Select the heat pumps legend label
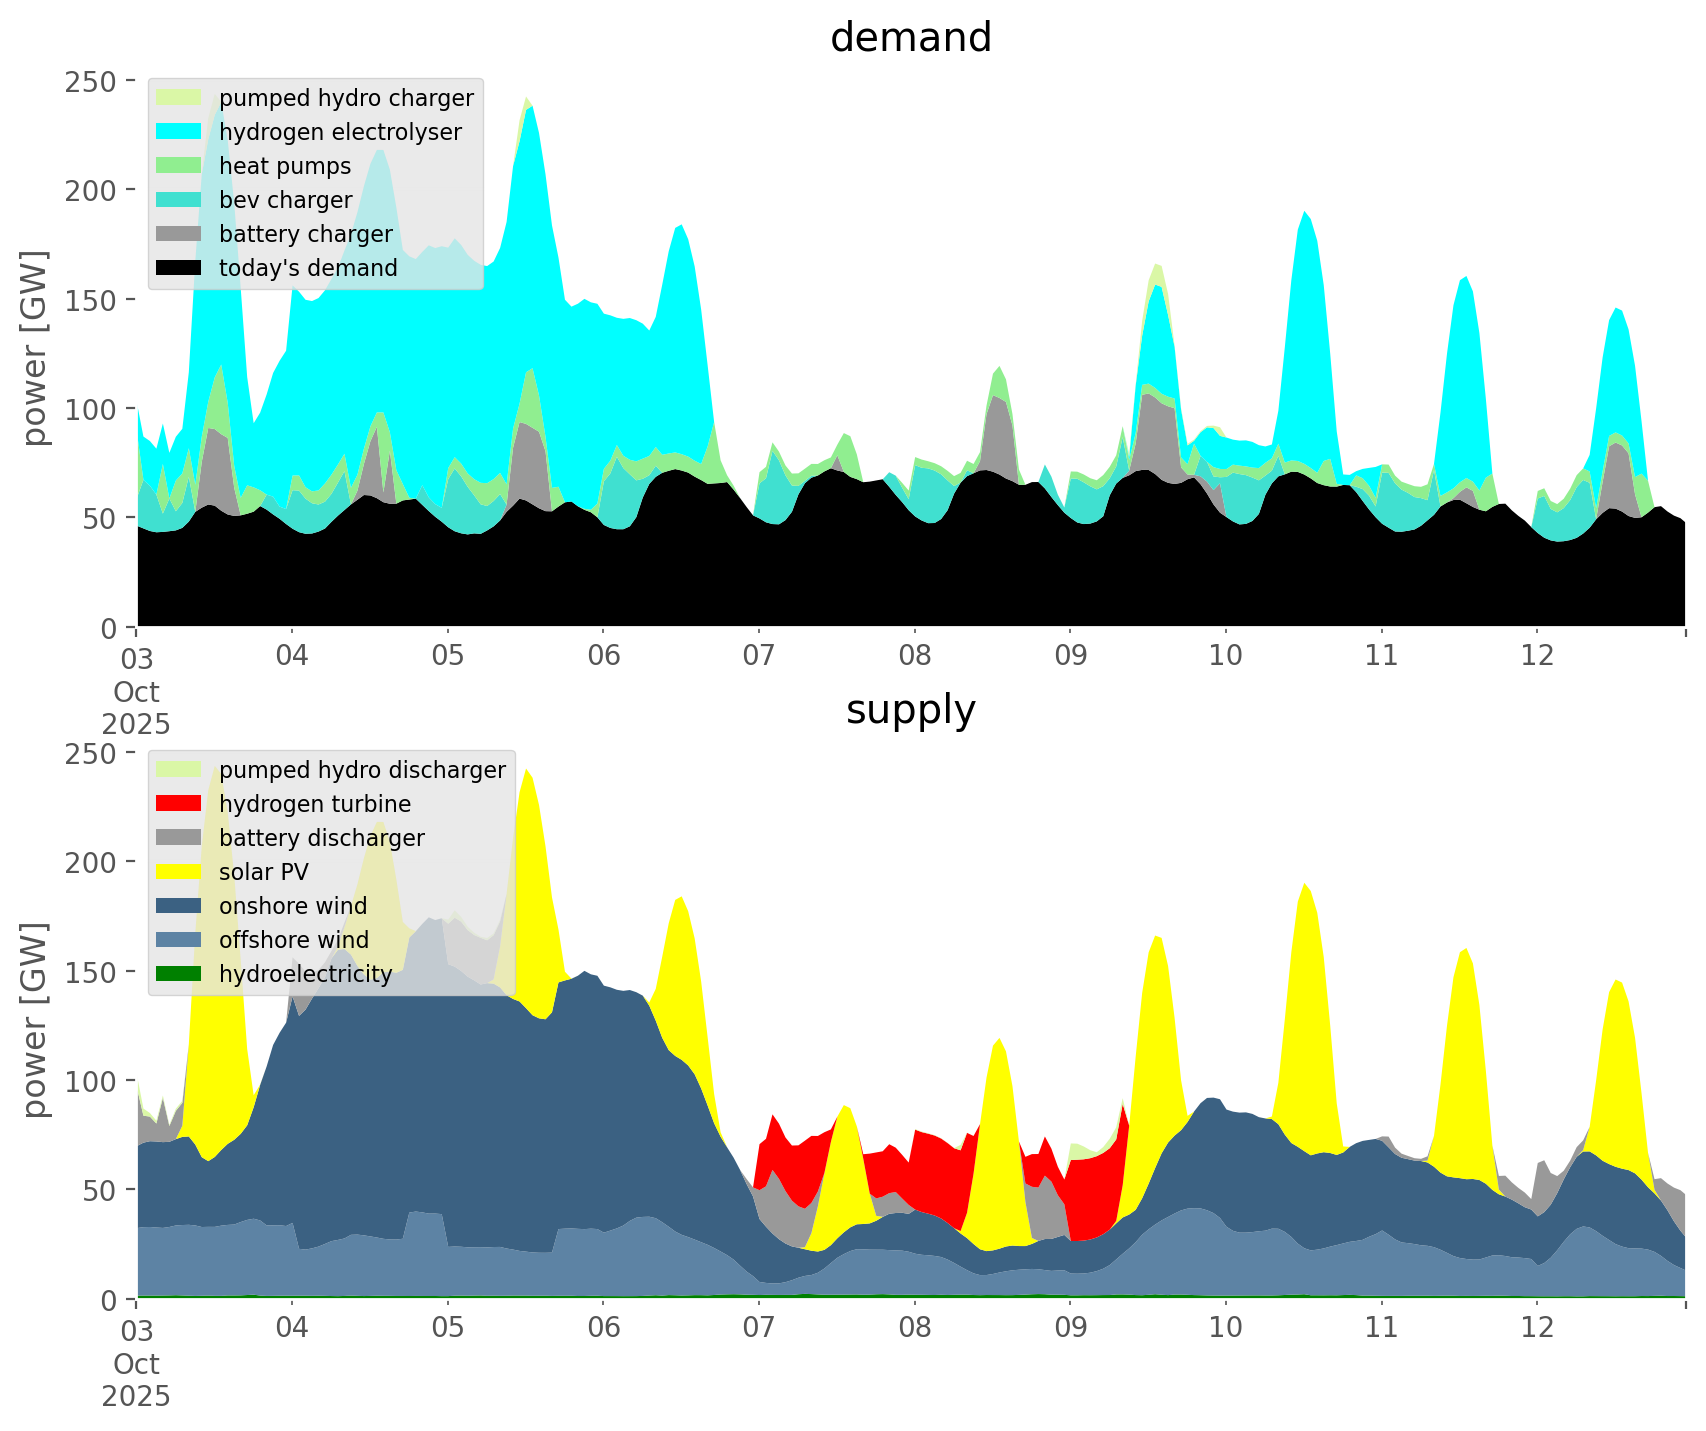1706x1431 pixels. point(285,166)
